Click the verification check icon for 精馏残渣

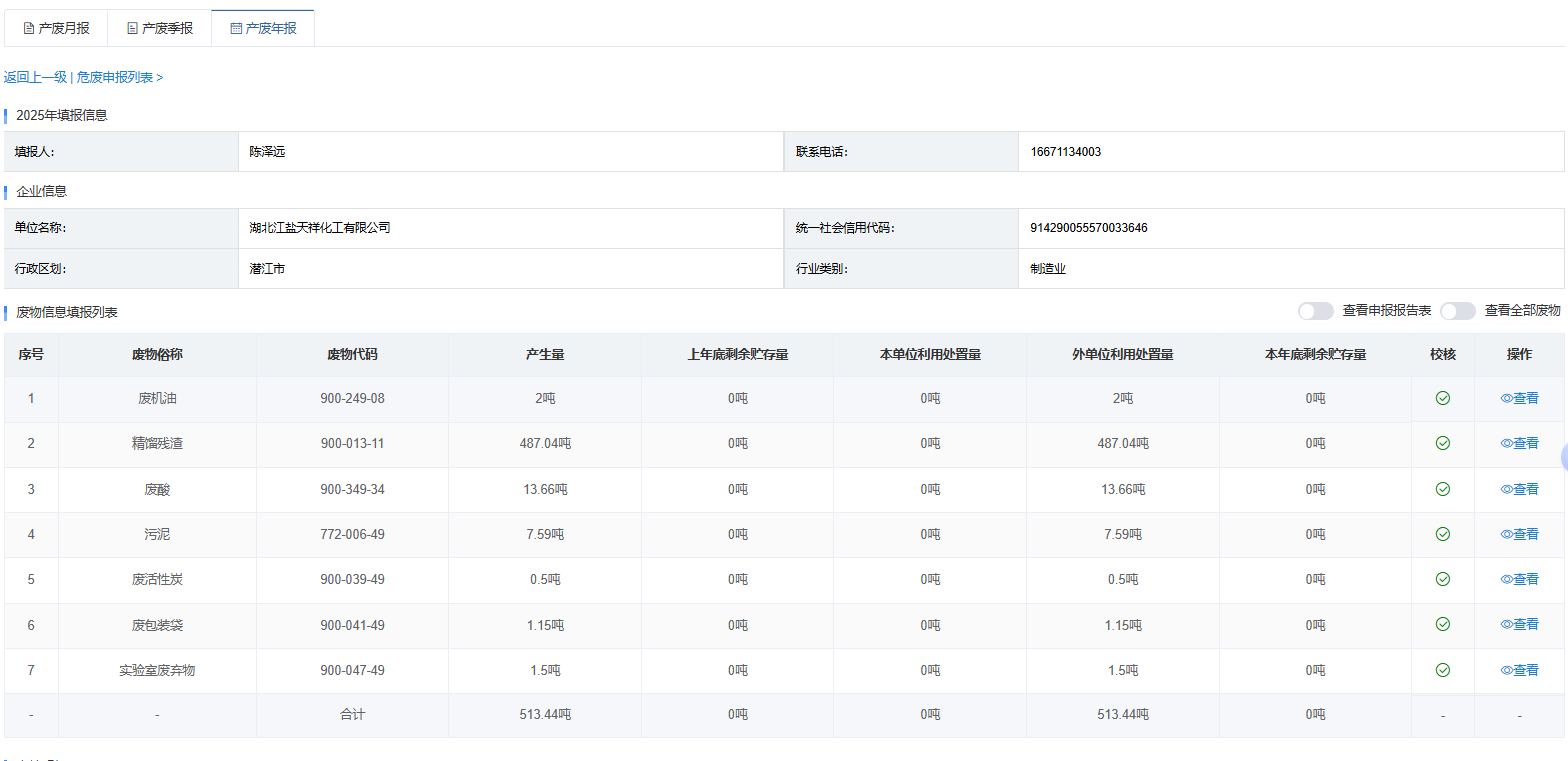(x=1442, y=443)
